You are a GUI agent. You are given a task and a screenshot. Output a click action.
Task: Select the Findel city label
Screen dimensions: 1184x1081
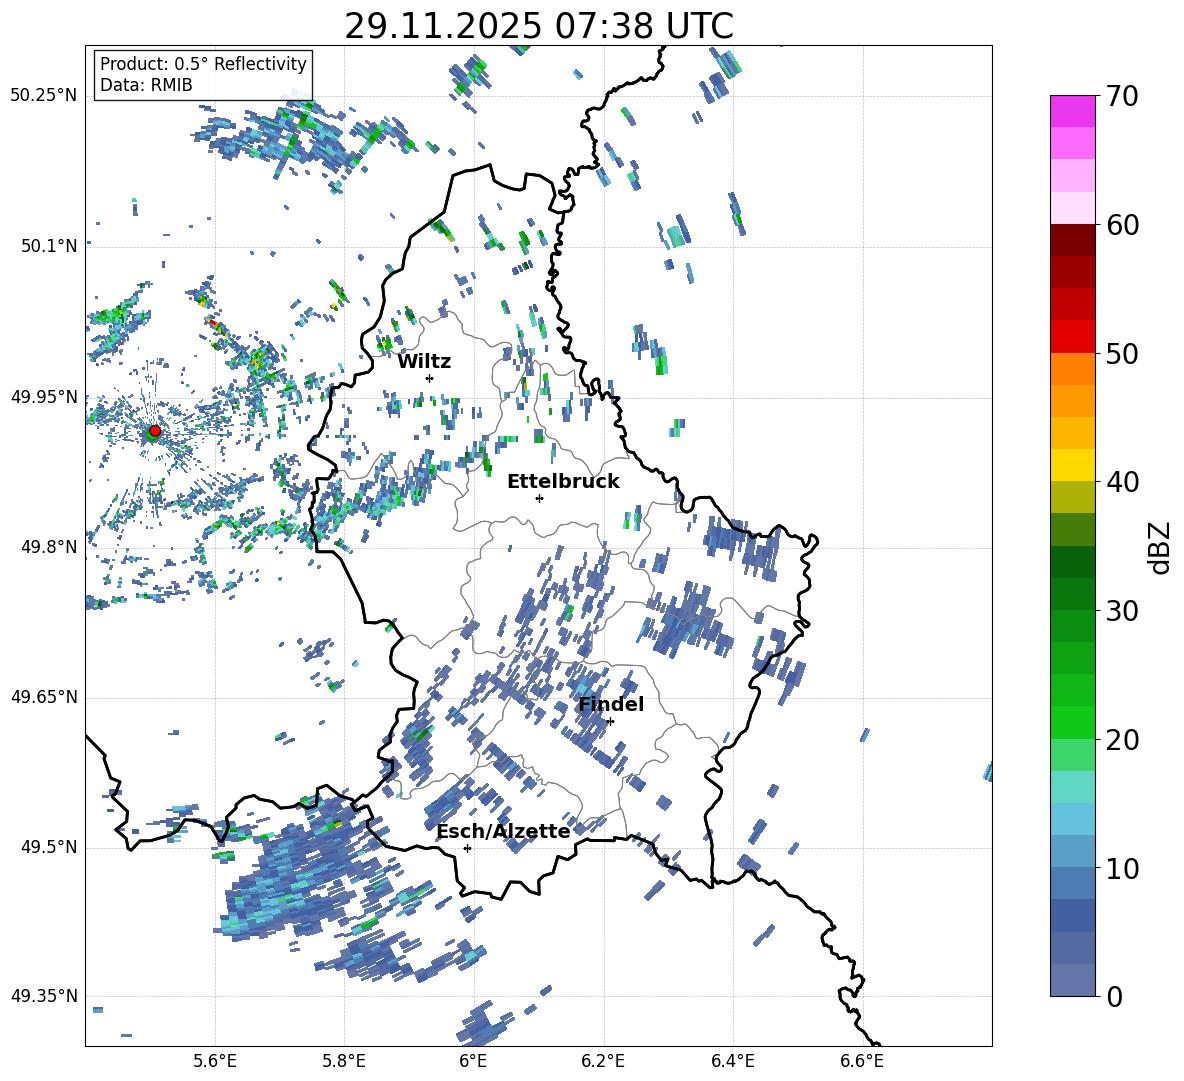[x=611, y=705]
